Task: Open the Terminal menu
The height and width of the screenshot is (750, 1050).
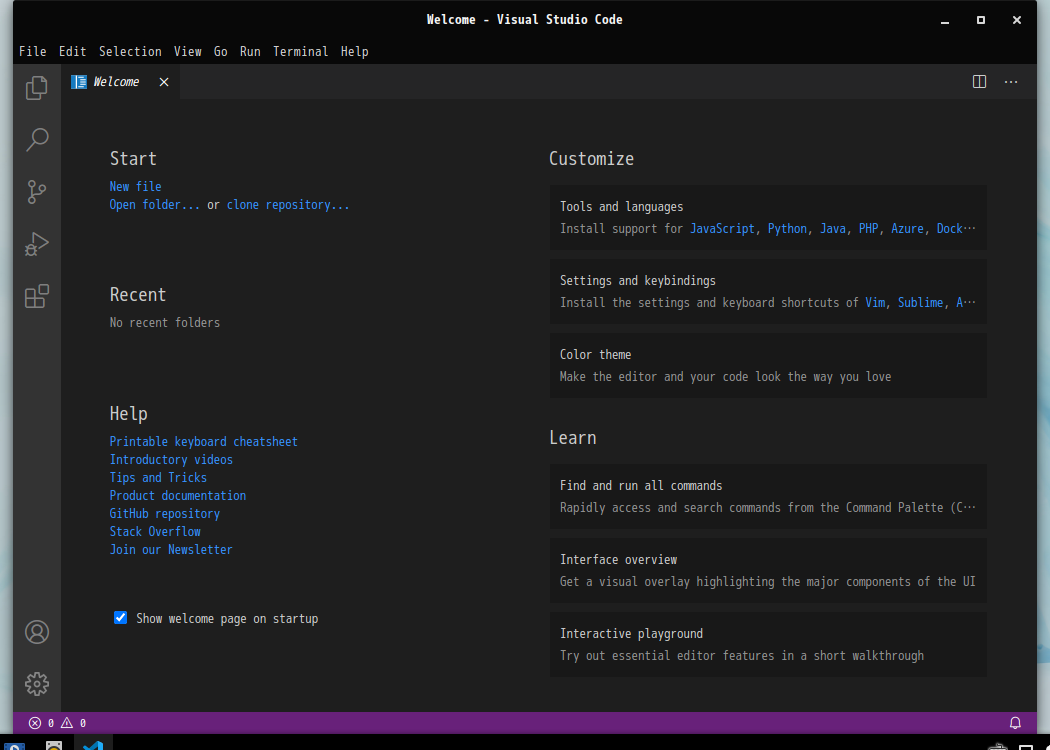Action: coord(301,52)
